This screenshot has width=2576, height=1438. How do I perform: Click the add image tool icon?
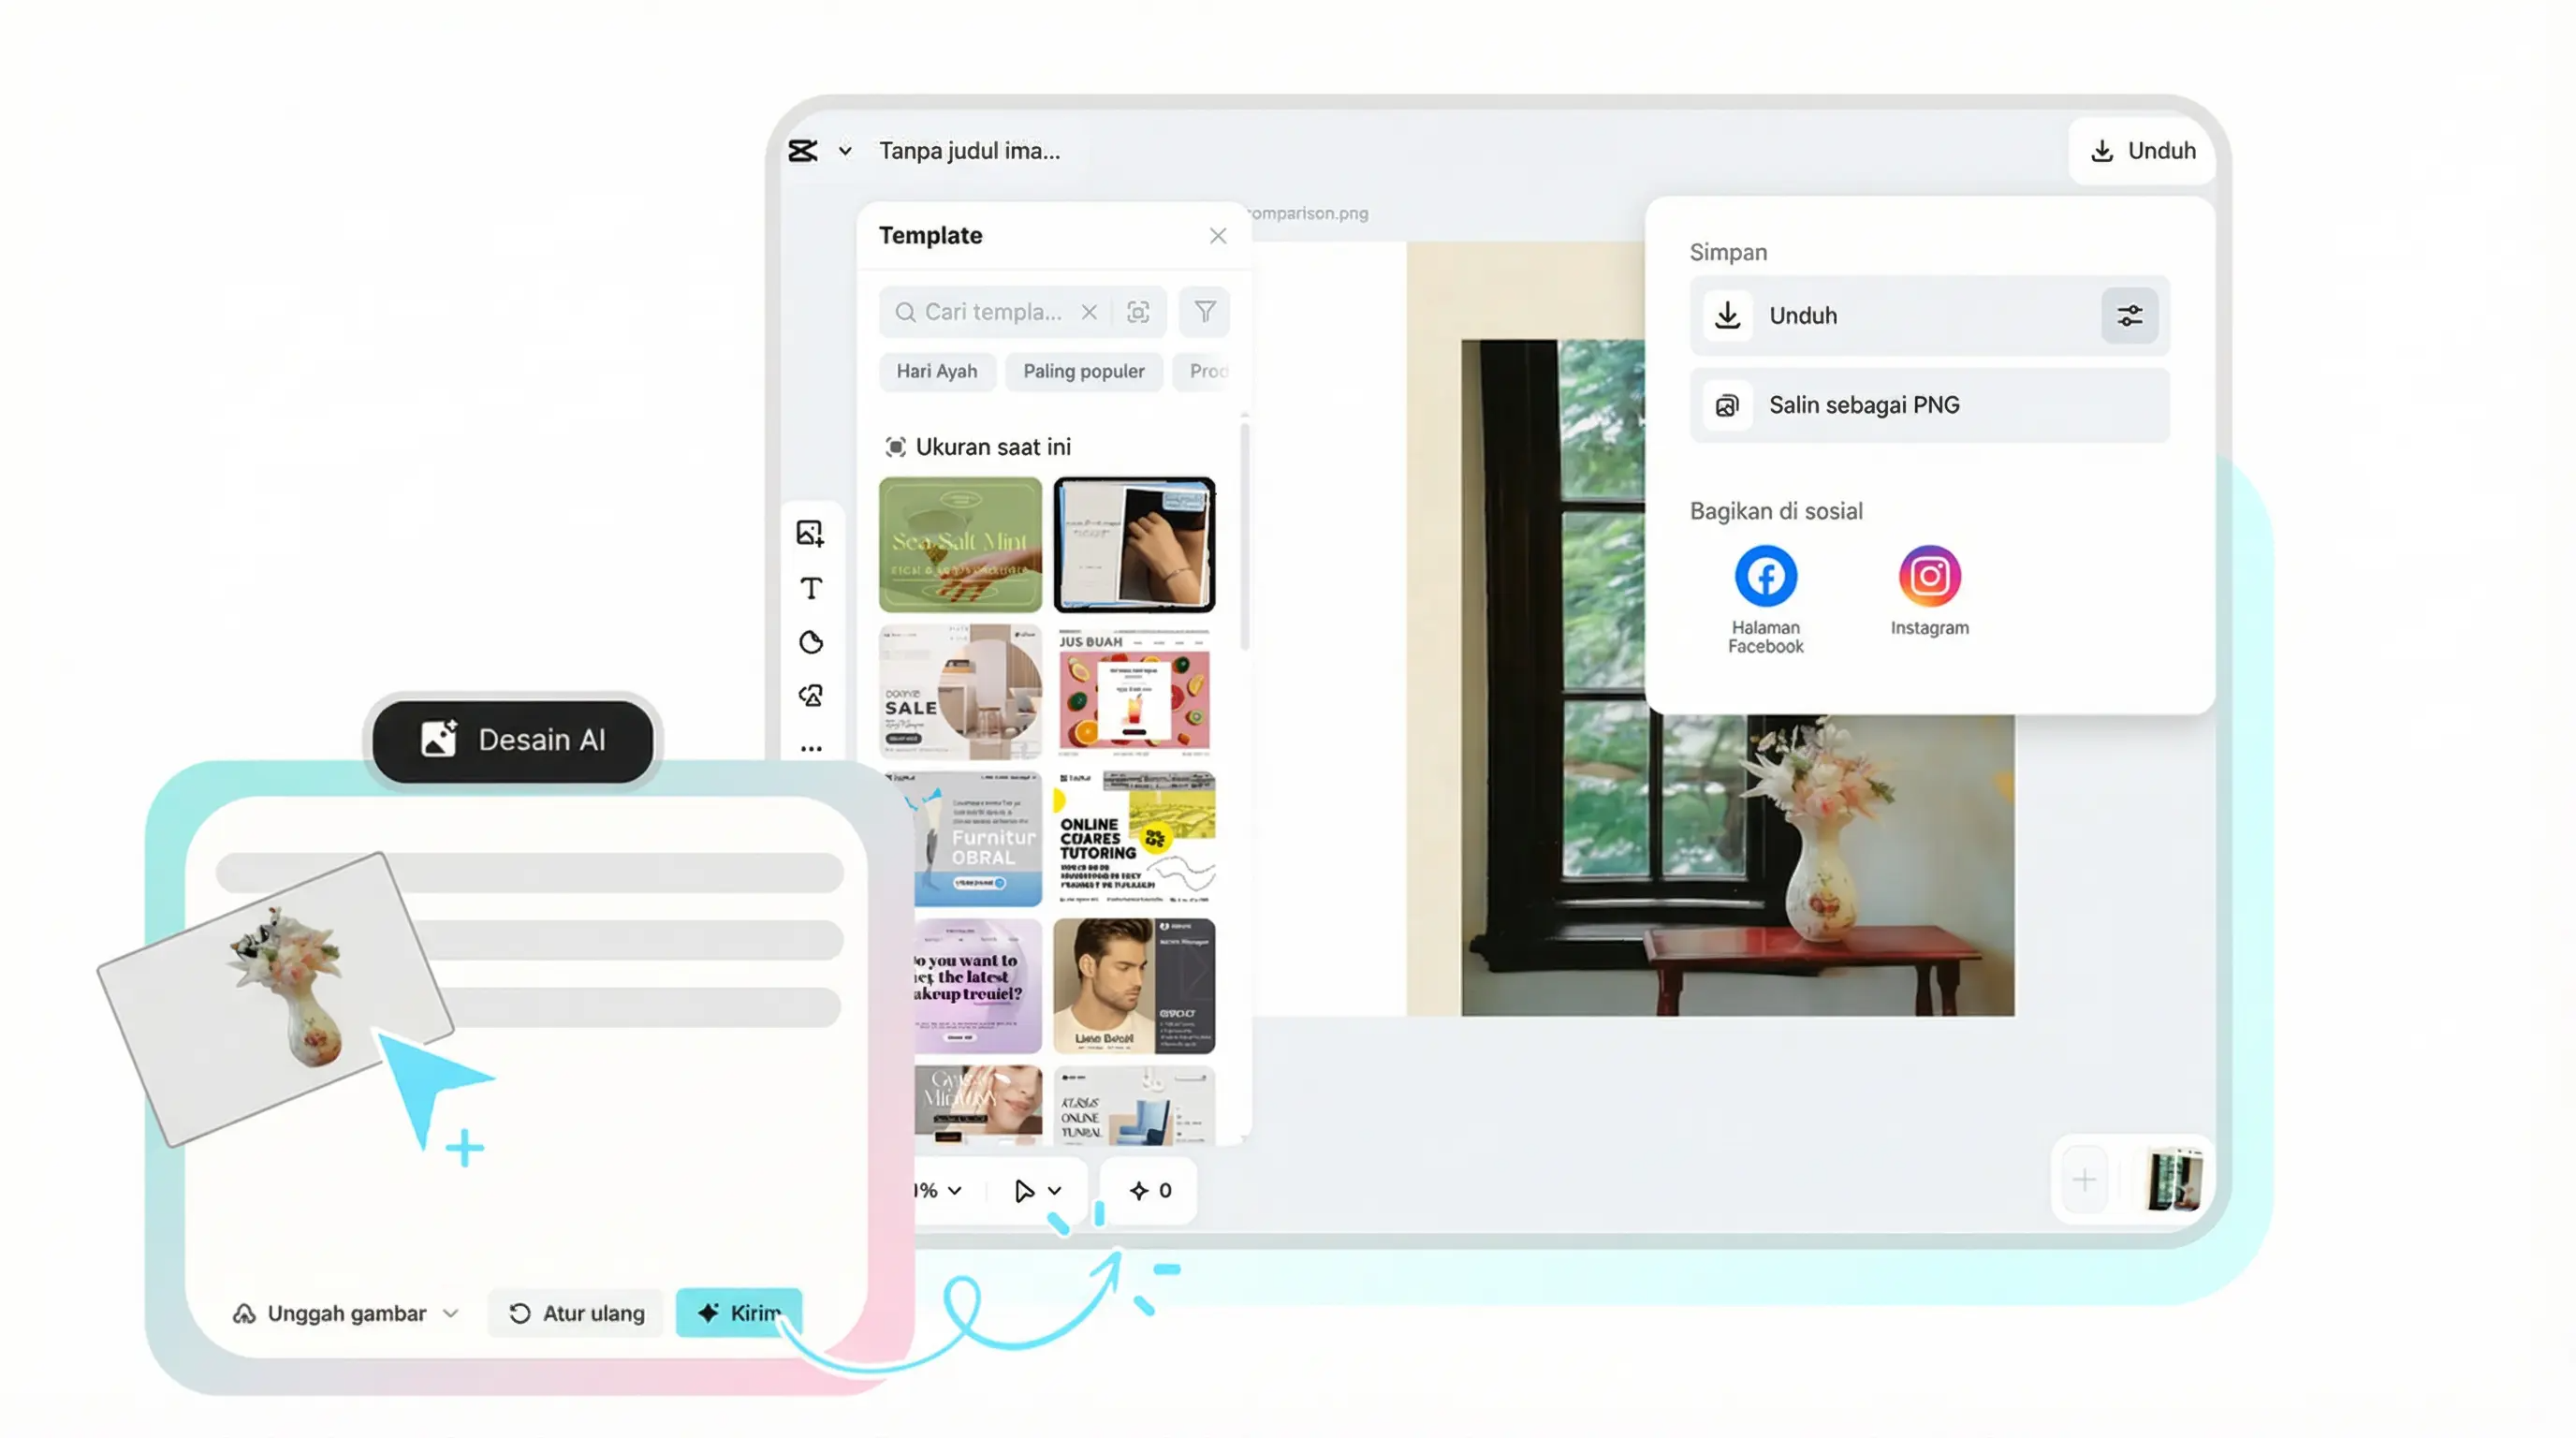[x=810, y=533]
